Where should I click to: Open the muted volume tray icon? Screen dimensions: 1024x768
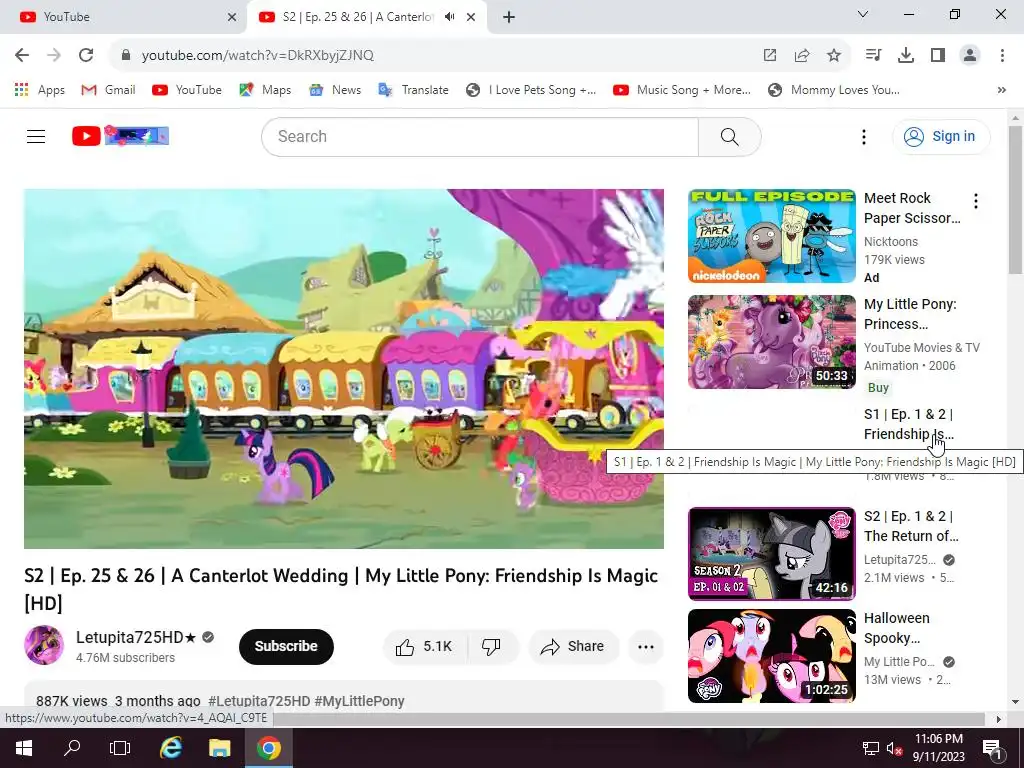point(895,748)
